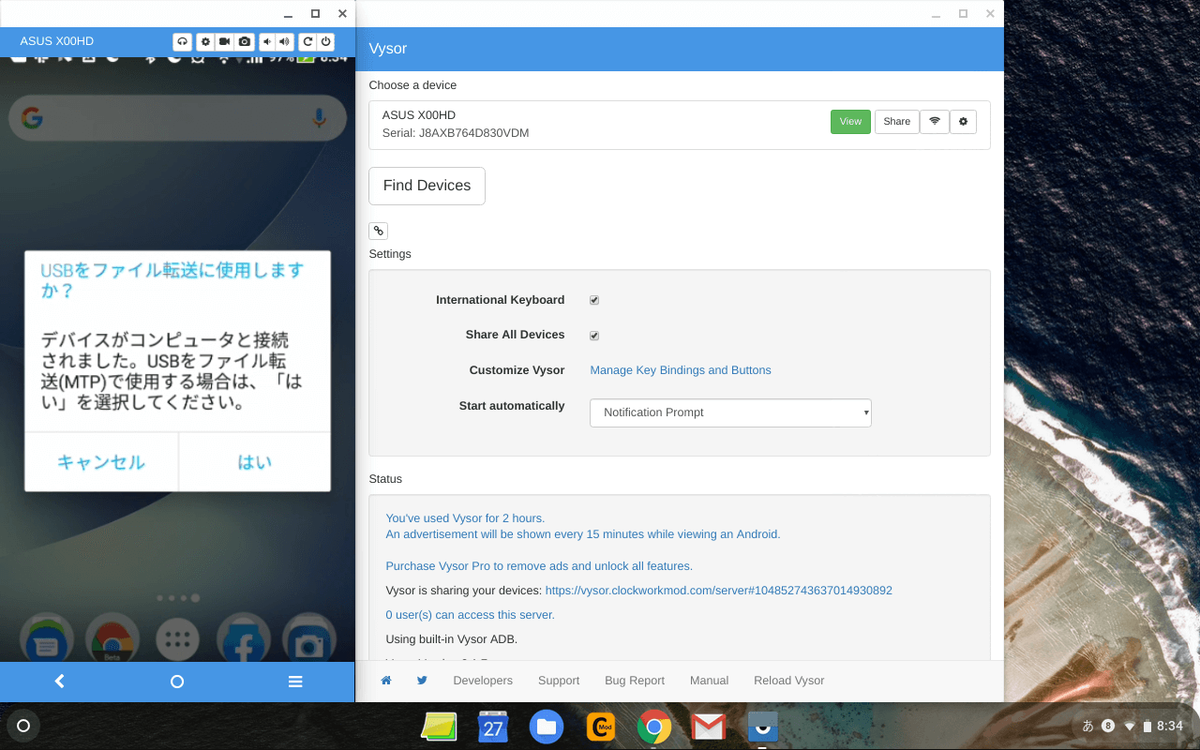The height and width of the screenshot is (750, 1200).
Task: Click the link icon above Settings
Action: tap(378, 231)
